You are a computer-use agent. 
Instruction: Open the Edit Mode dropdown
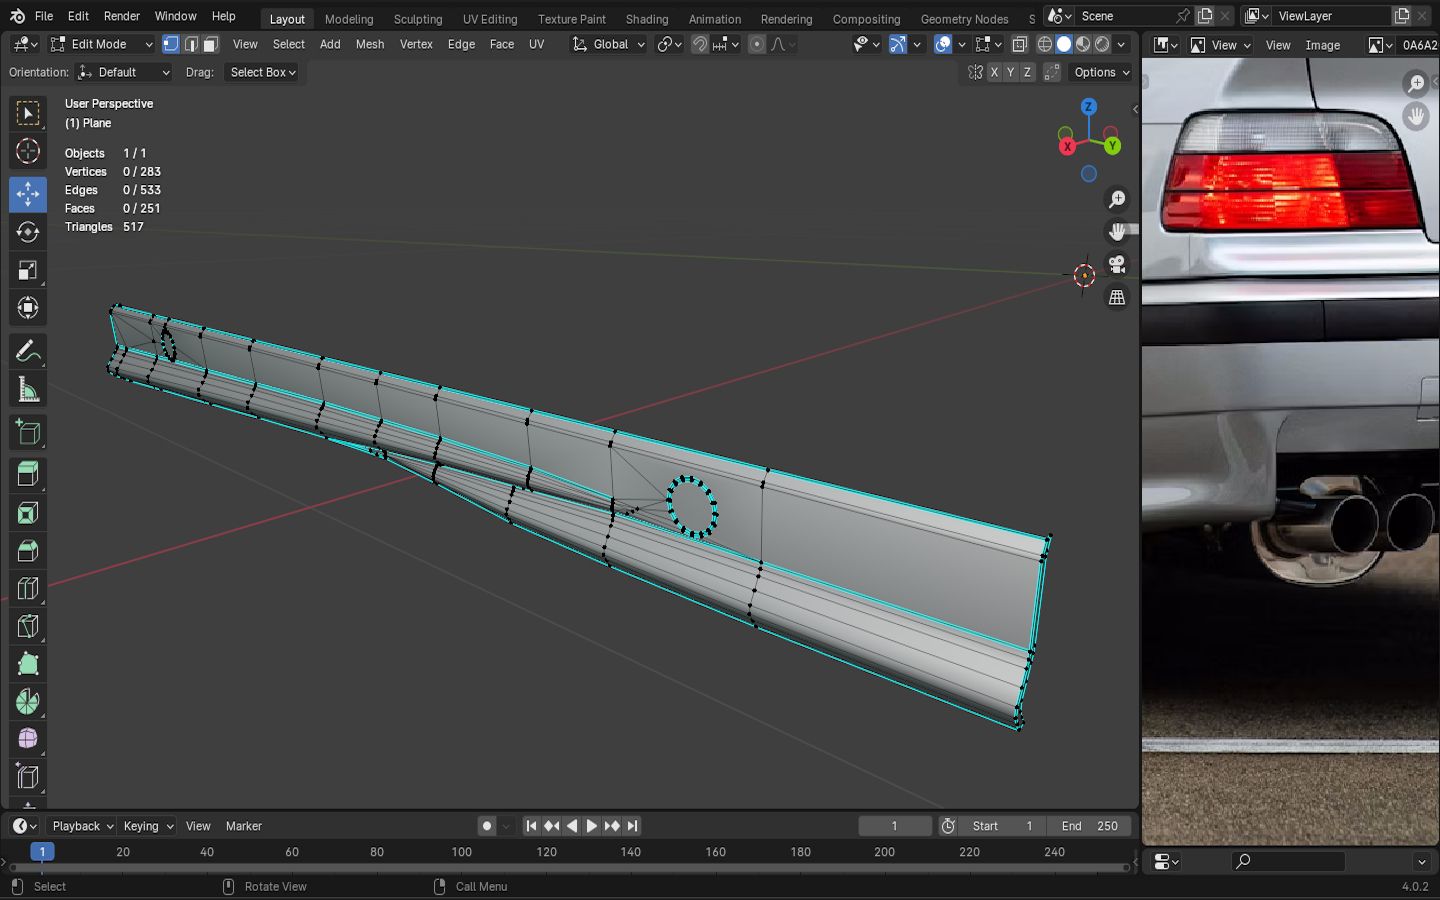[101, 44]
